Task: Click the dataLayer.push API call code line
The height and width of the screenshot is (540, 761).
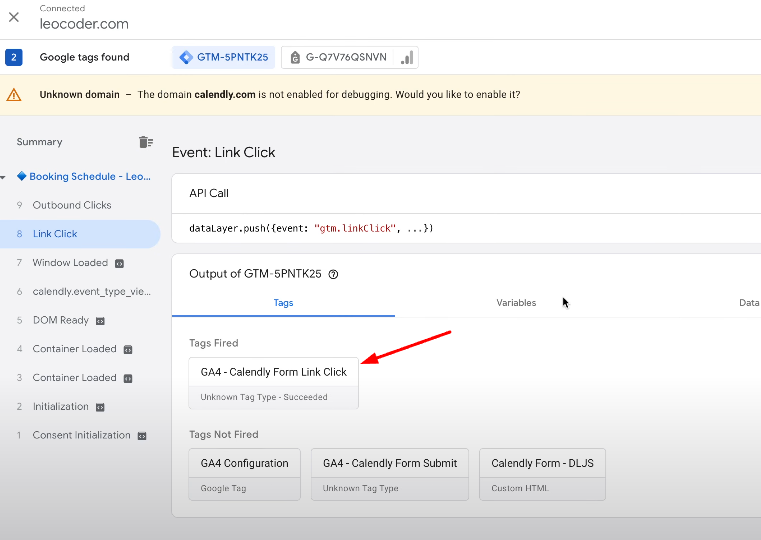Action: pos(311,229)
